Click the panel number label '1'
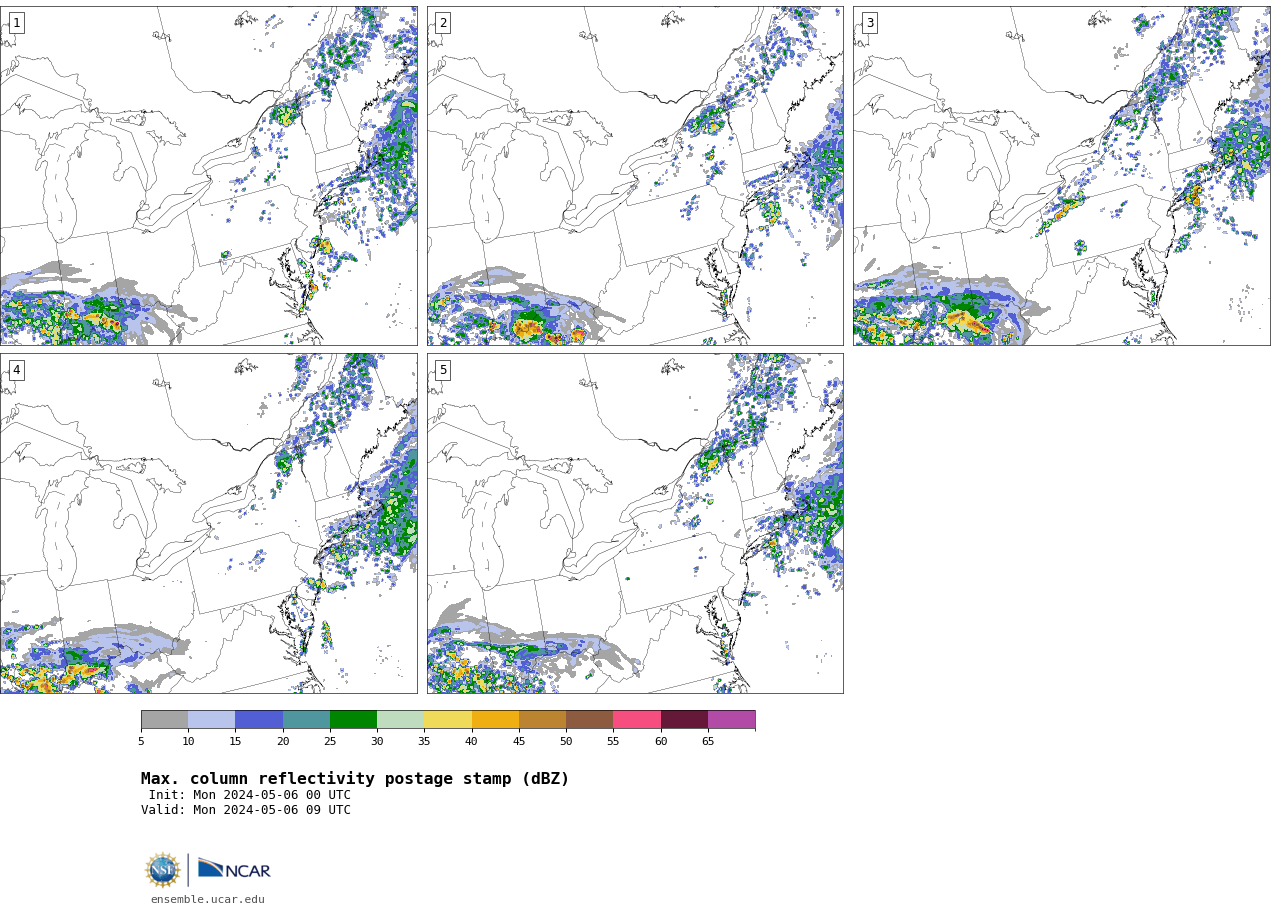 16,23
